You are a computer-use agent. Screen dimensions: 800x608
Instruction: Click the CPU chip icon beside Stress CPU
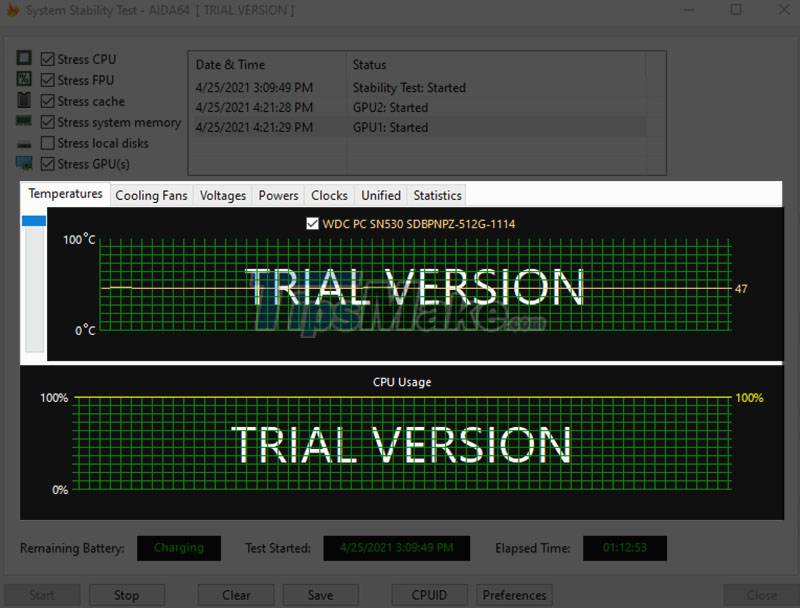(24, 59)
